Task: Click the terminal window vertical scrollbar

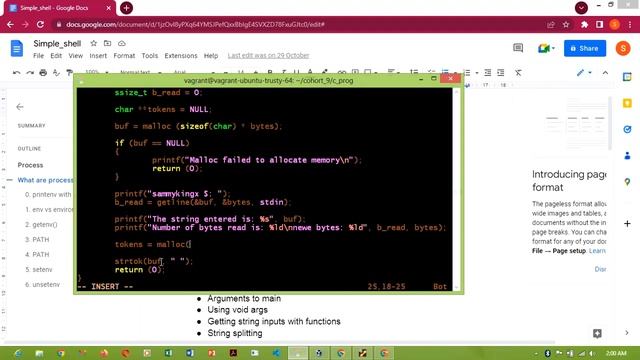Action: pyautogui.click(x=456, y=189)
